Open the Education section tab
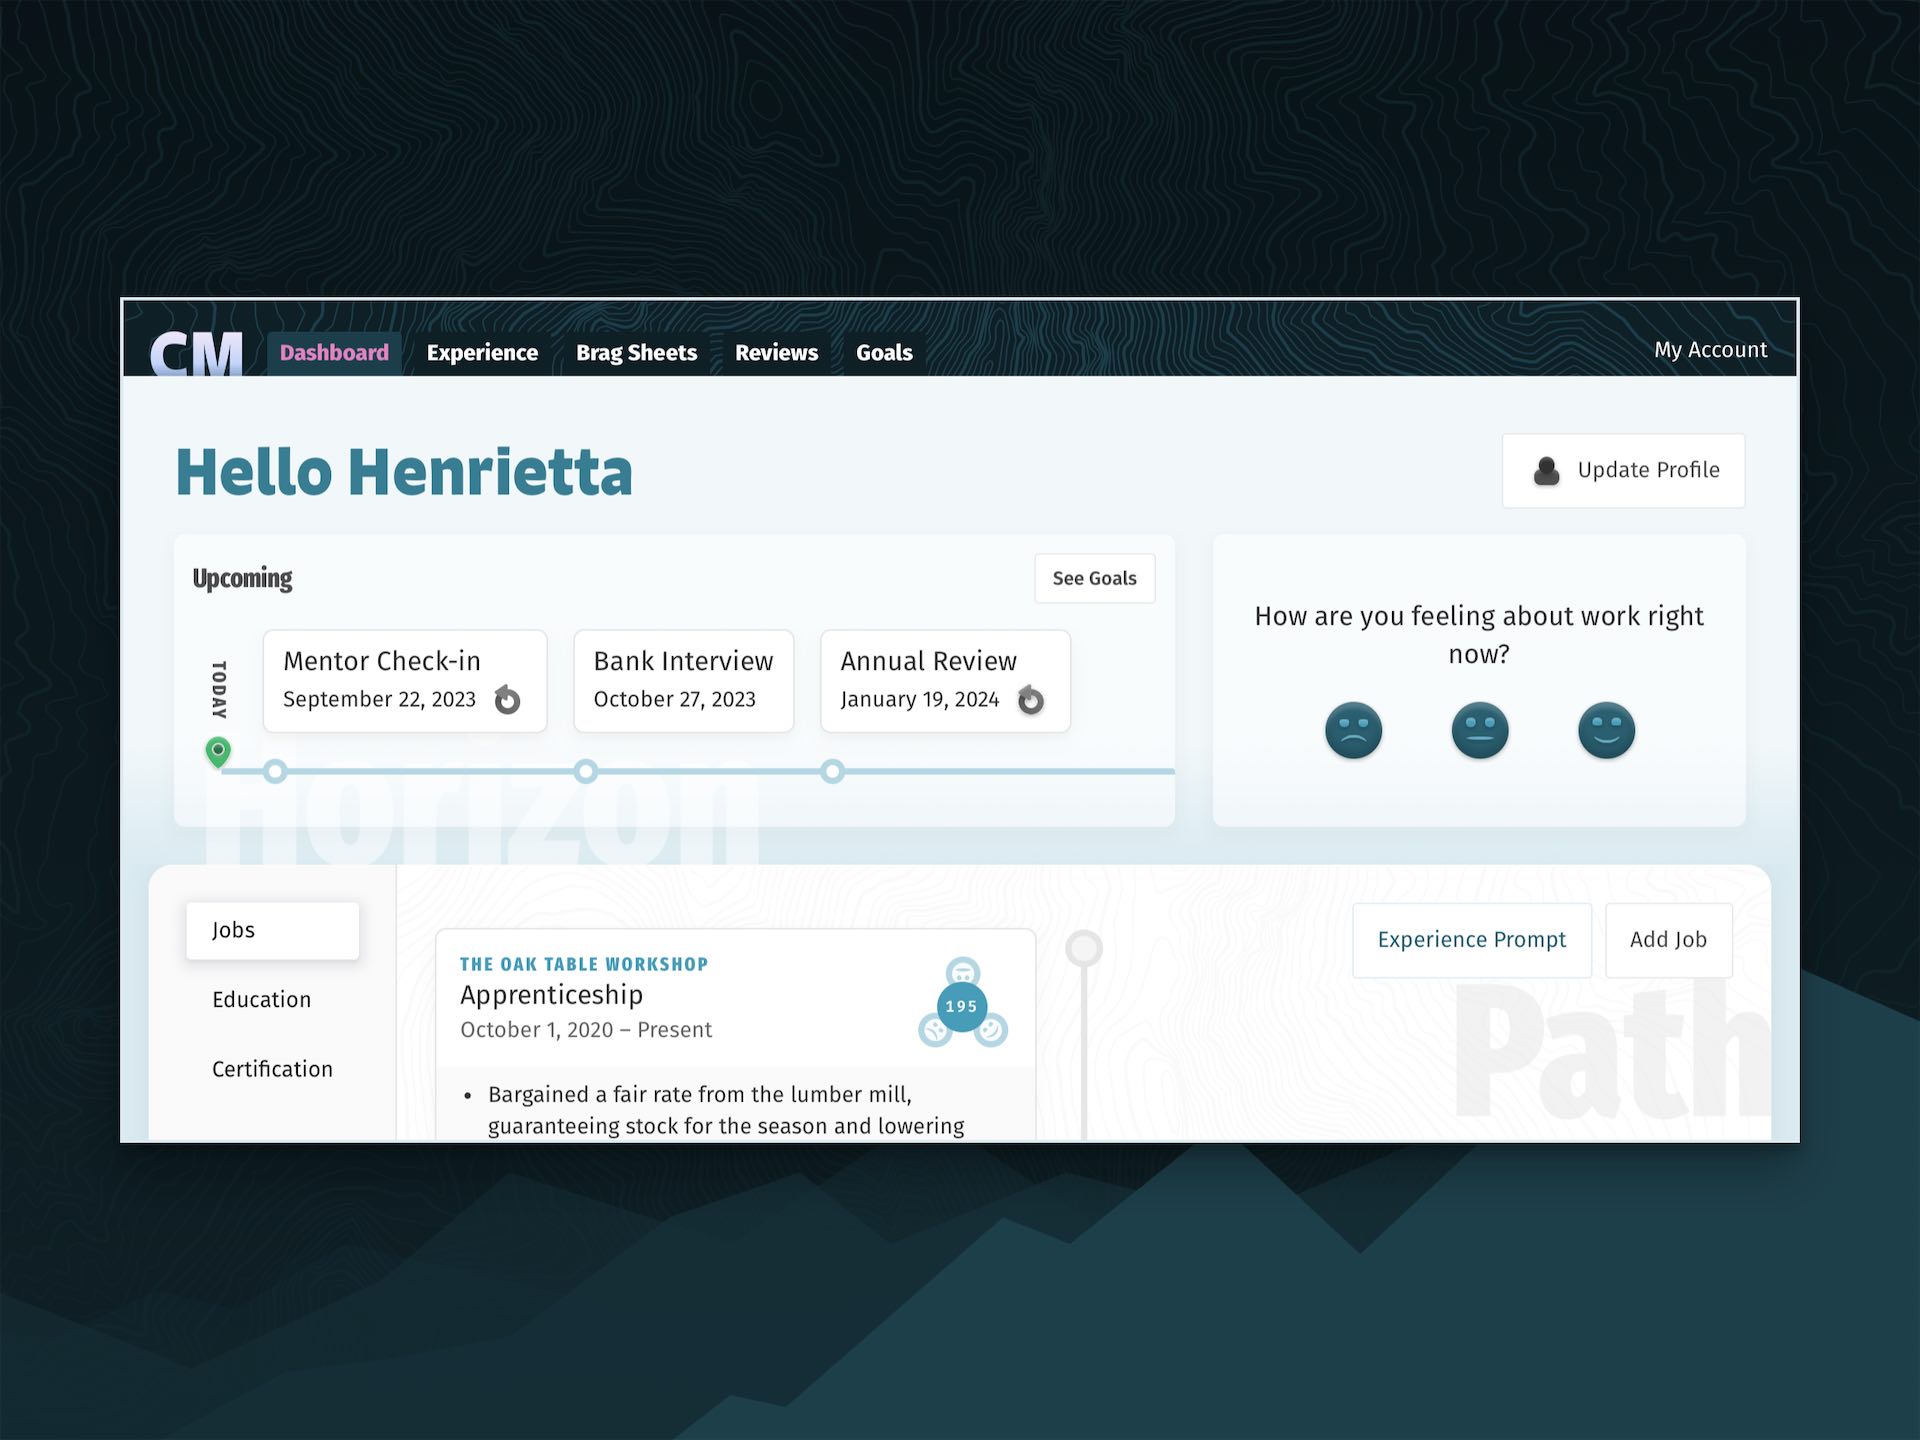The image size is (1920, 1440). click(262, 1000)
